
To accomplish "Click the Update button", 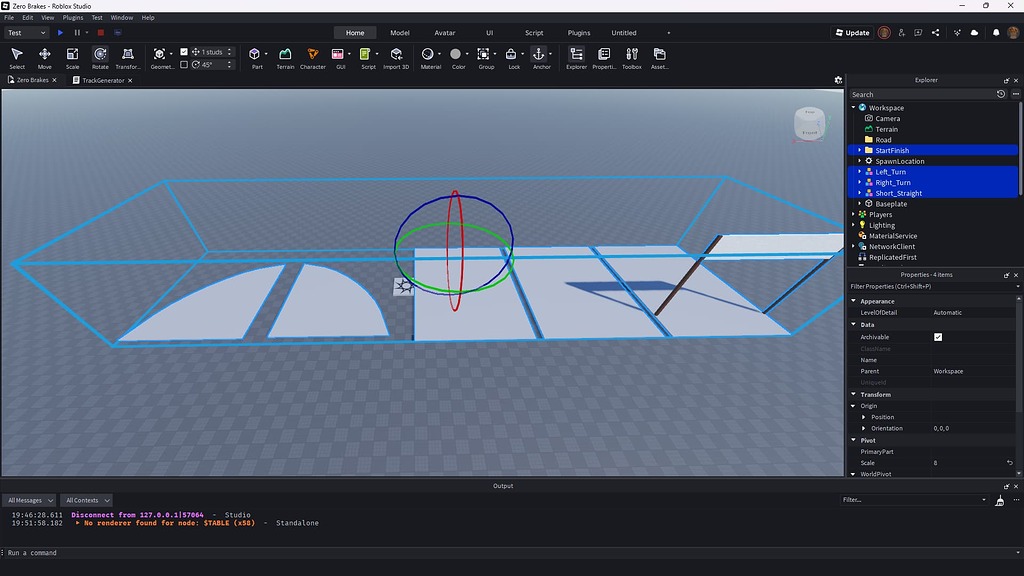I will (852, 33).
